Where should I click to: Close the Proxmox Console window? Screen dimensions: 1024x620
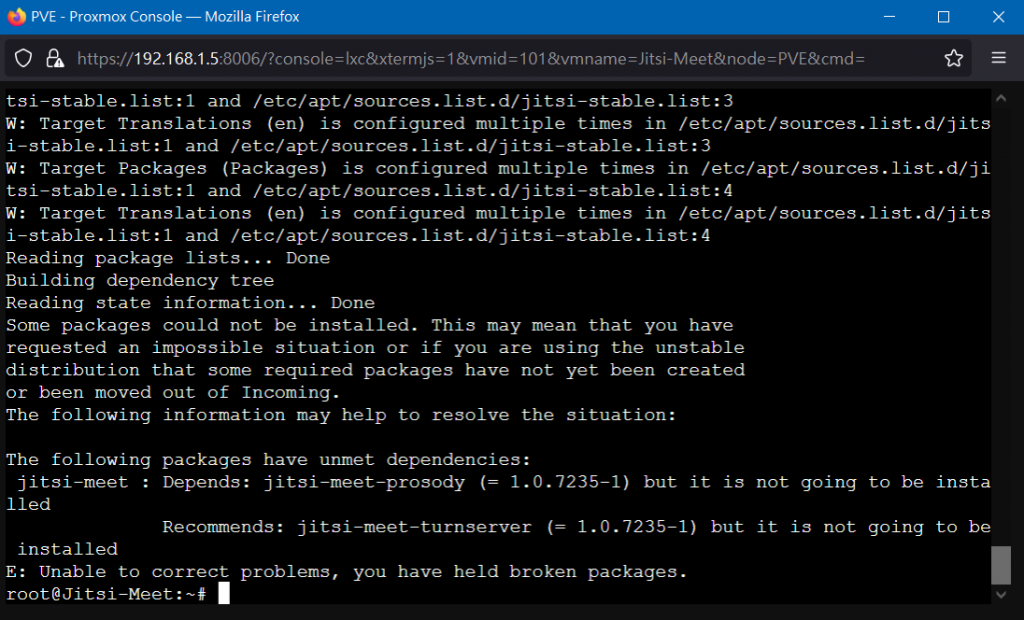click(999, 16)
